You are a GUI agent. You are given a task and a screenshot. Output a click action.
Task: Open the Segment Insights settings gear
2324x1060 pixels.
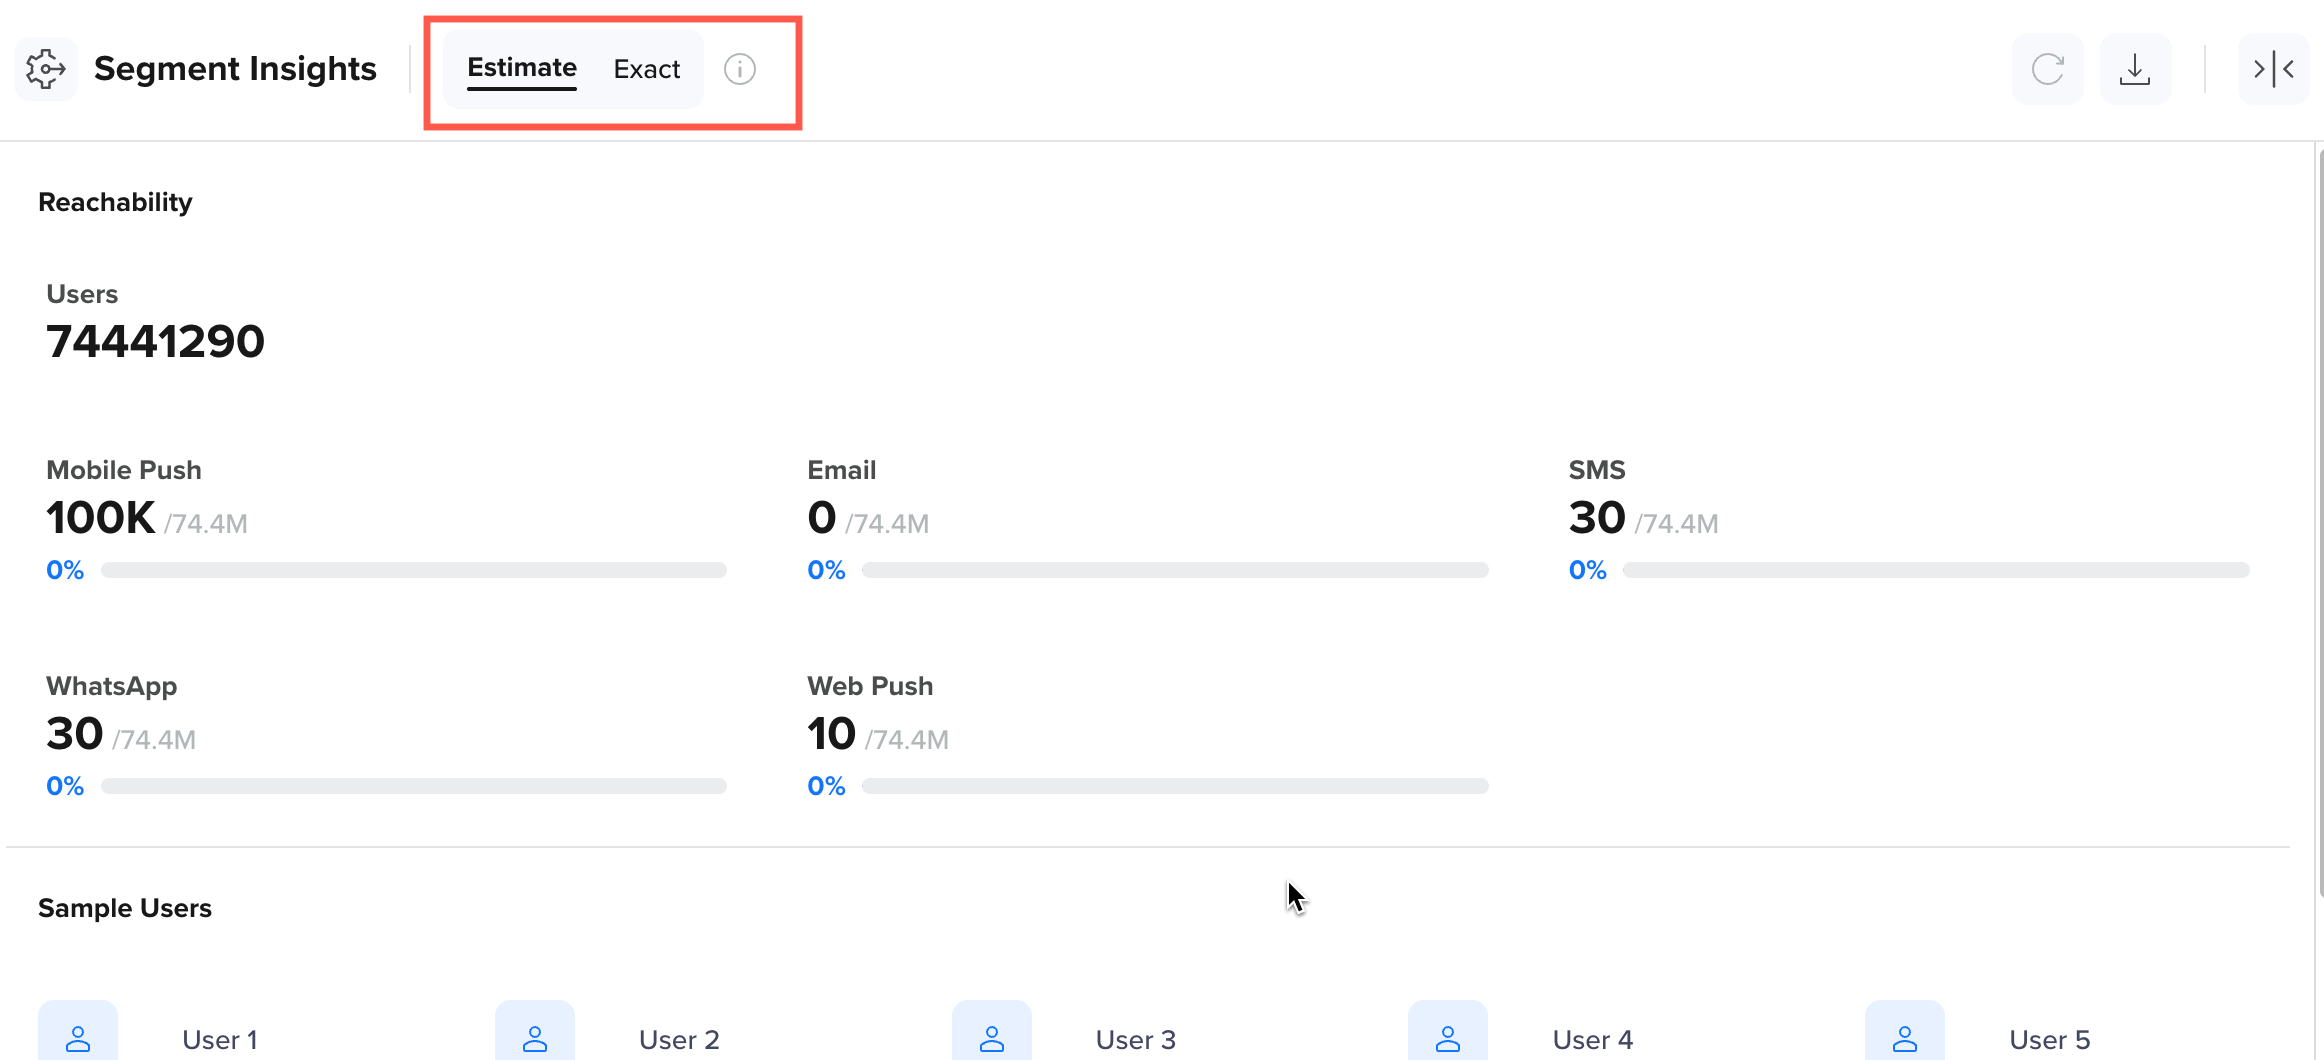click(46, 68)
